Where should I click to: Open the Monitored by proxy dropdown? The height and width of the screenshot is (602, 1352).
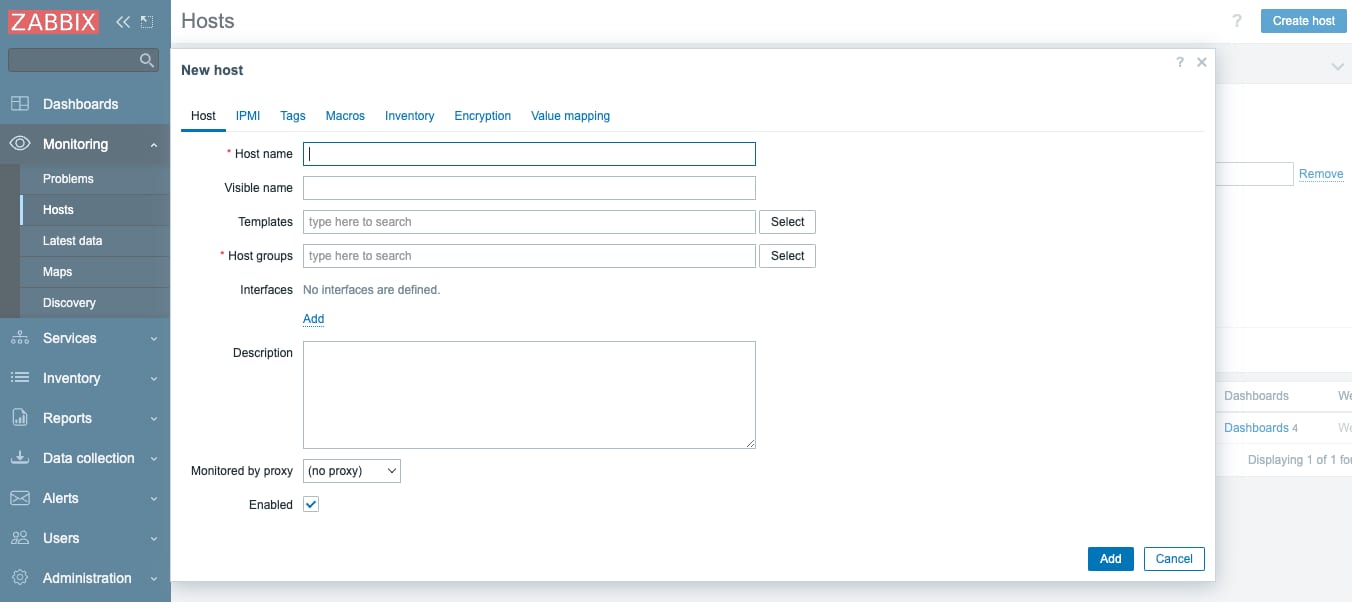pyautogui.click(x=351, y=470)
